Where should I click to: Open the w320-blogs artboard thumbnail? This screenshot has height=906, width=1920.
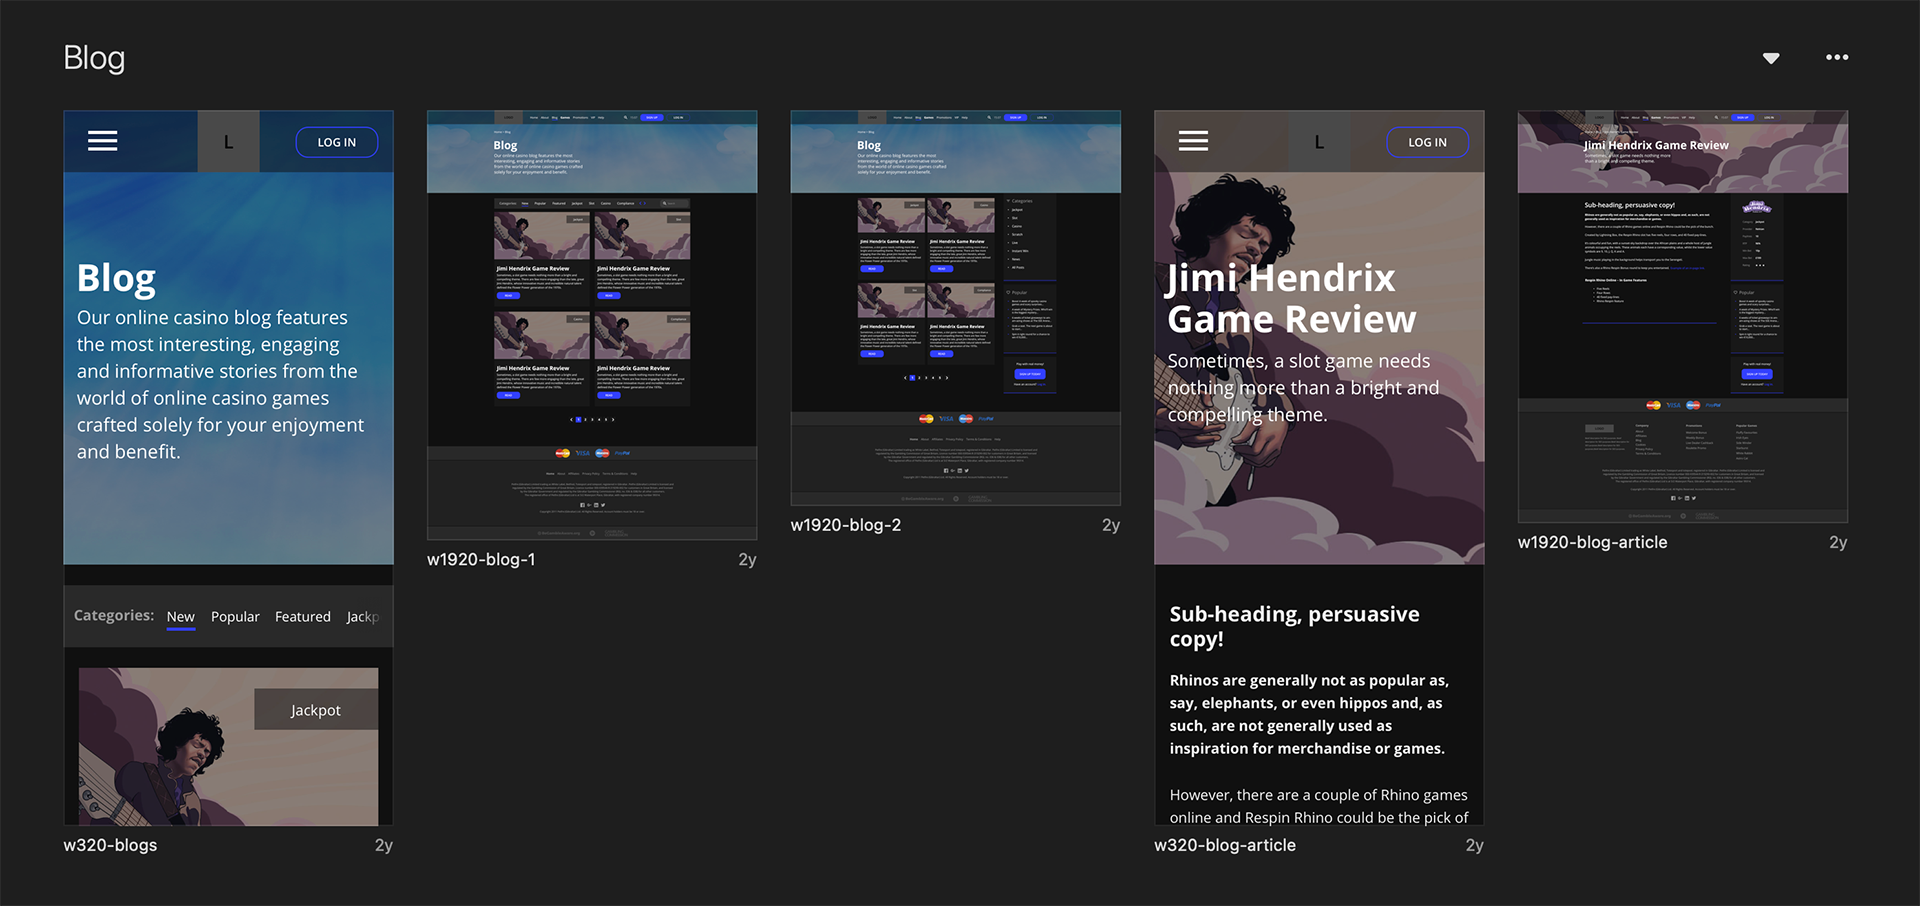(x=228, y=467)
